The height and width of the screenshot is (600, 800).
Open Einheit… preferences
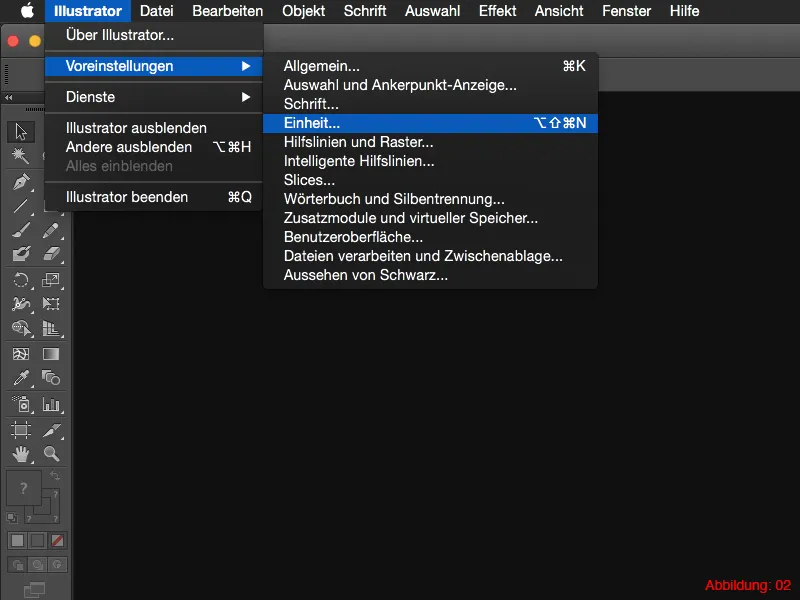point(430,123)
